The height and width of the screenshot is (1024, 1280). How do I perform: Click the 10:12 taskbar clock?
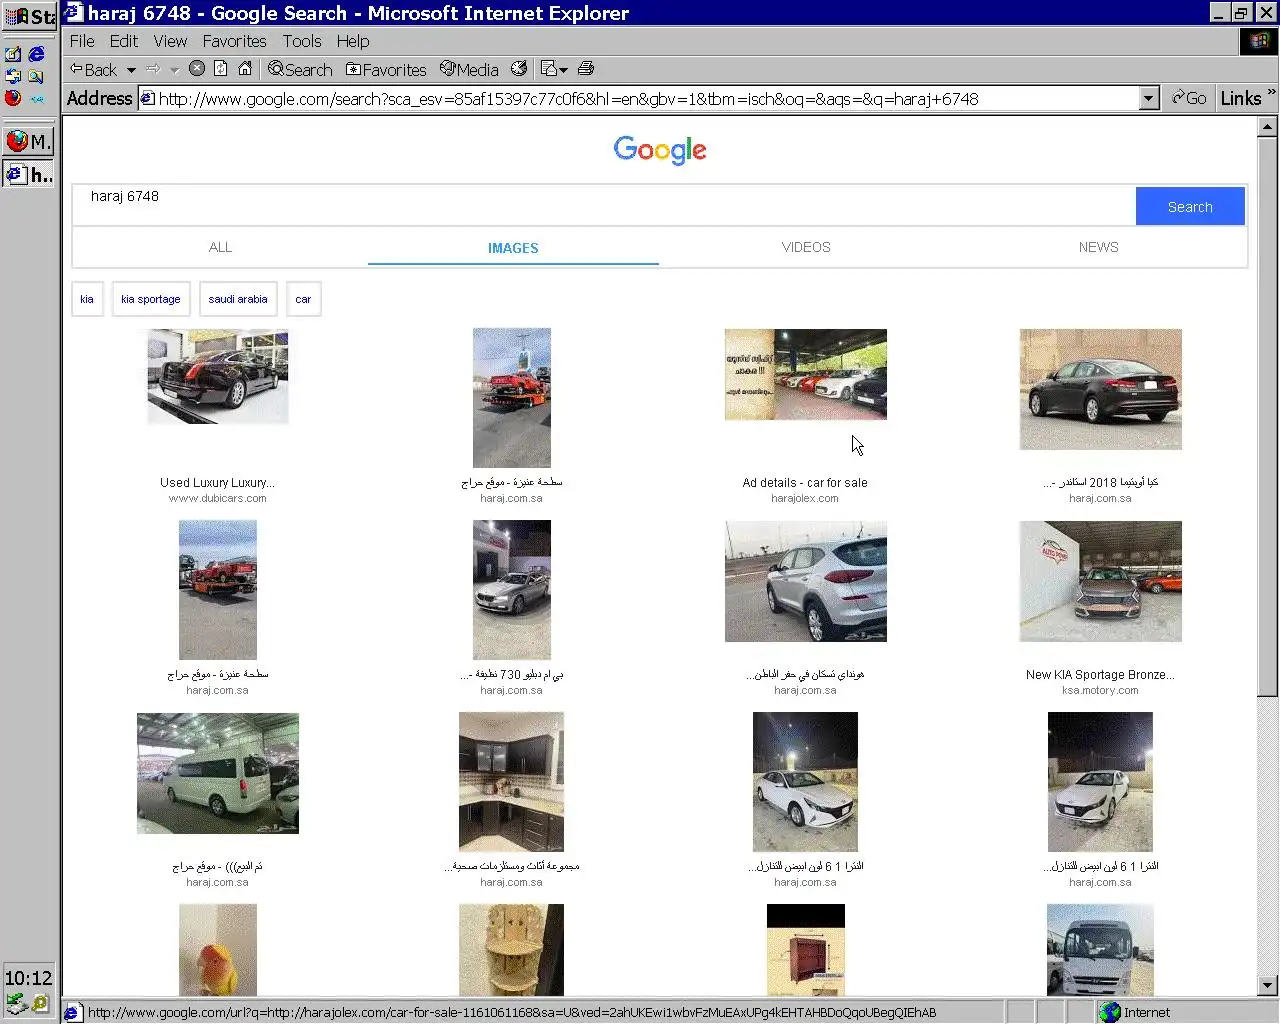coord(28,978)
